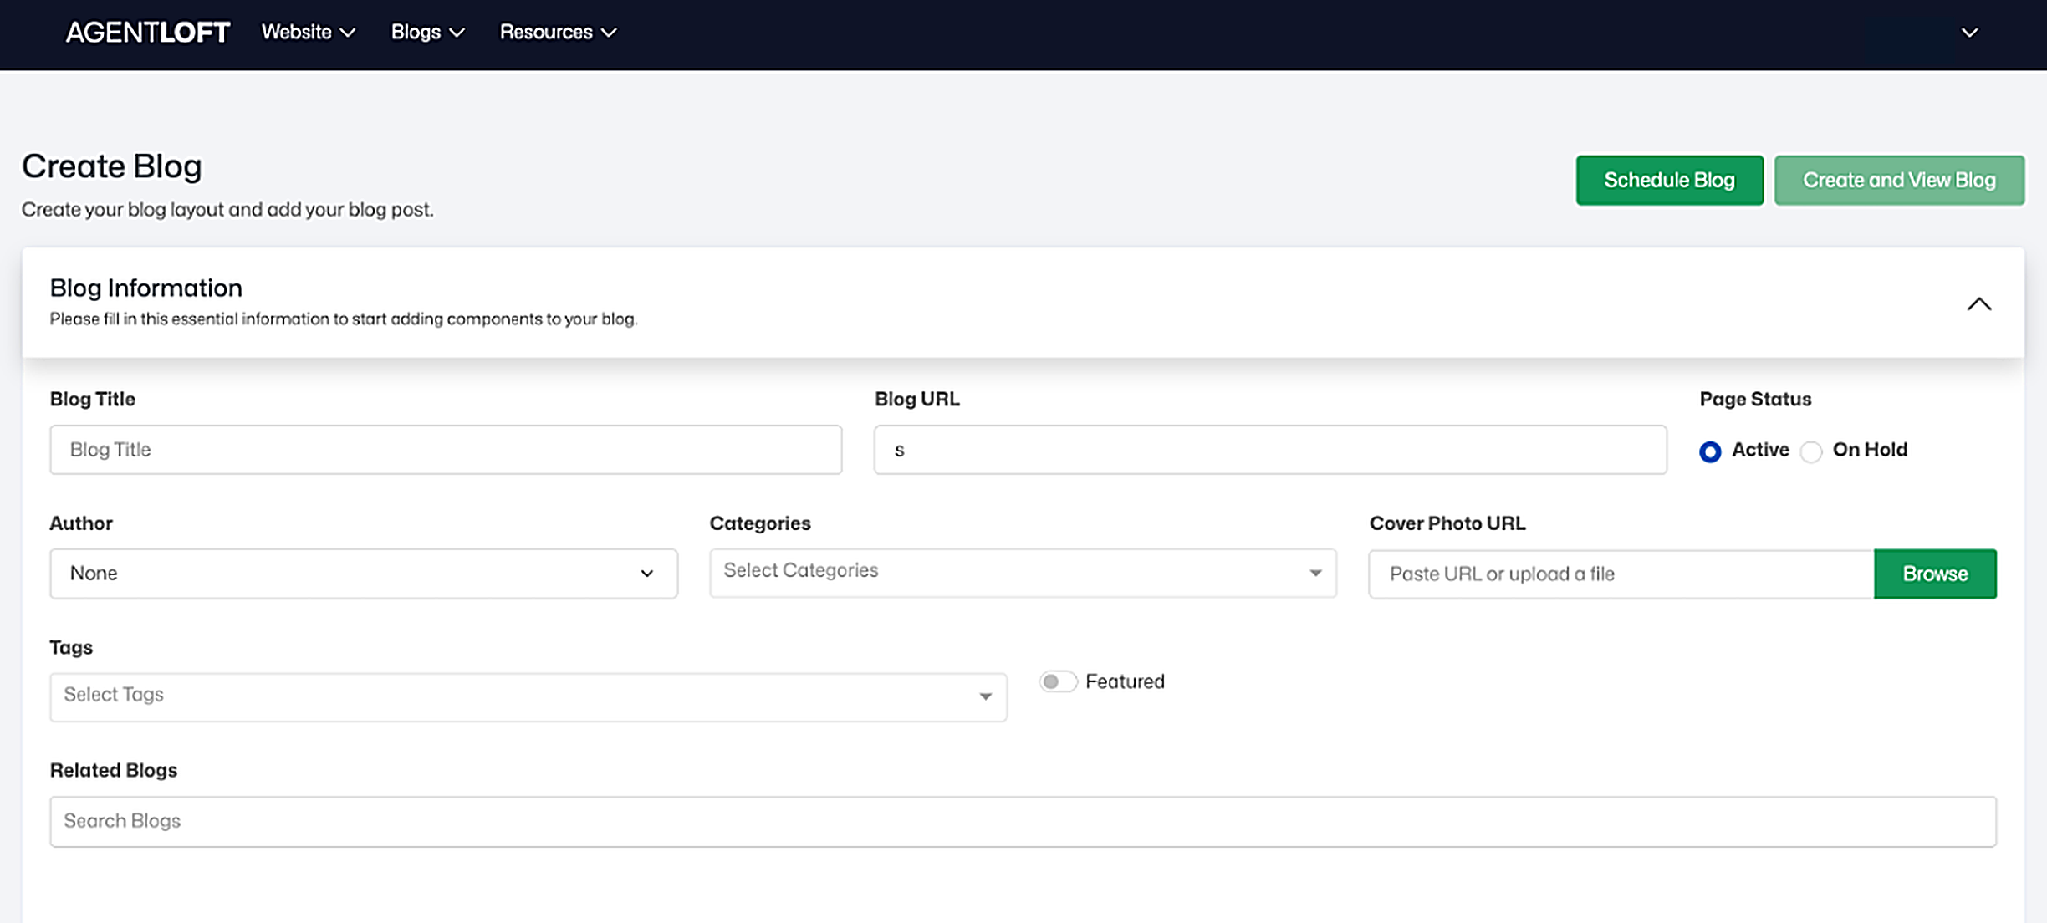
Task: Click the Search Blogs field
Action: (x=1023, y=822)
